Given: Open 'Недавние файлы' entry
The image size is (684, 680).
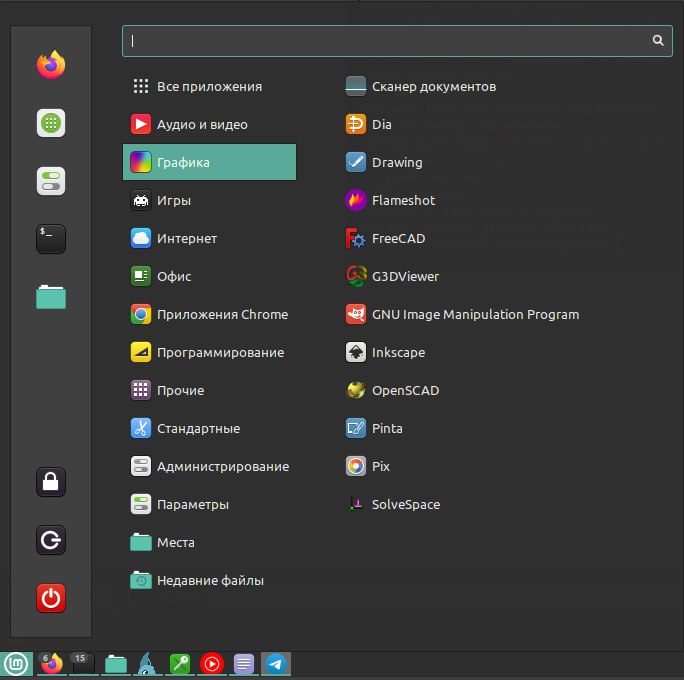Looking at the screenshot, I should coord(209,580).
